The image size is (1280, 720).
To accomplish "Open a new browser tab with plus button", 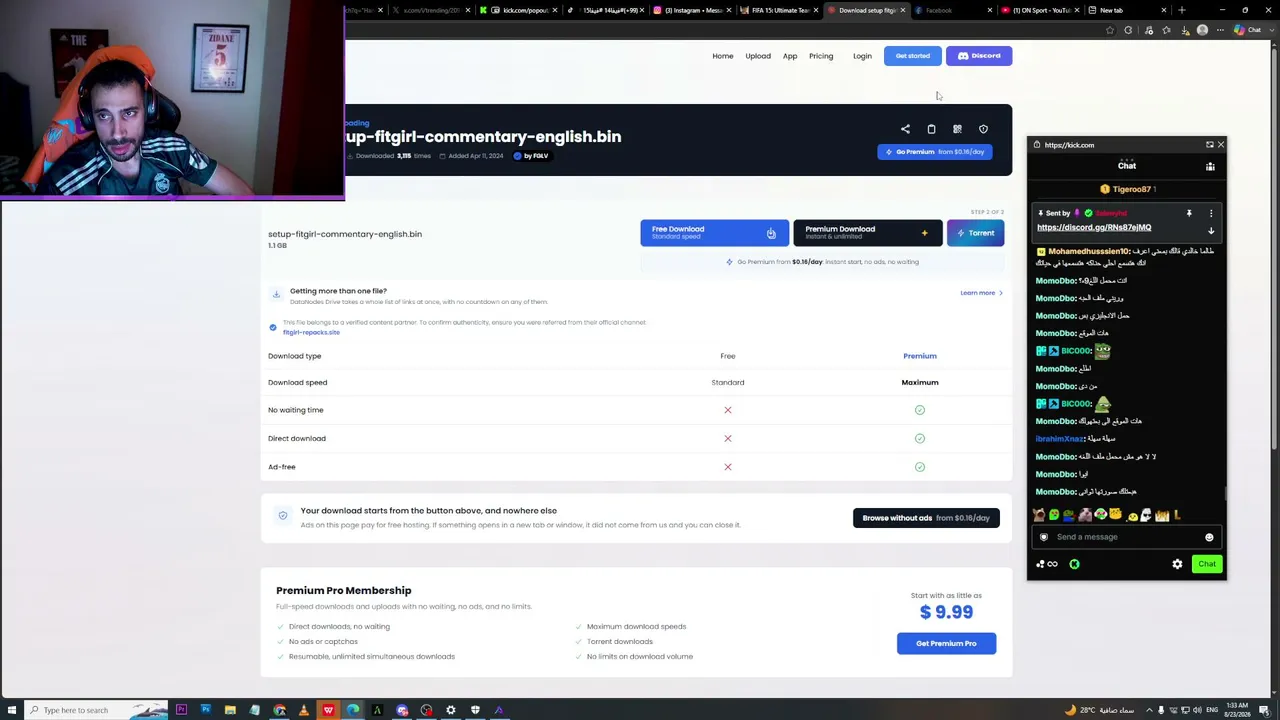I will pos(1182,10).
